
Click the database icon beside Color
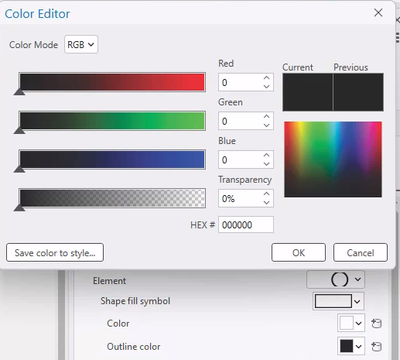pyautogui.click(x=376, y=323)
